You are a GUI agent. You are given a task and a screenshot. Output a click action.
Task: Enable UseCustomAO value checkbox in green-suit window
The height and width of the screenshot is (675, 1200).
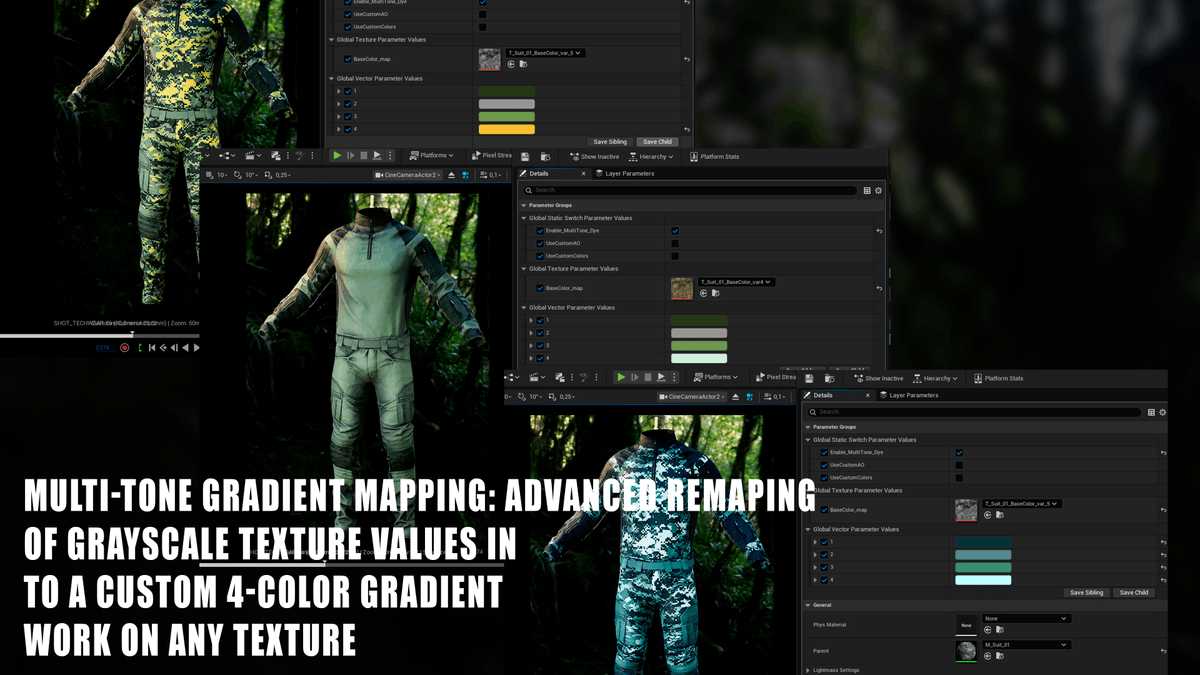pos(675,243)
